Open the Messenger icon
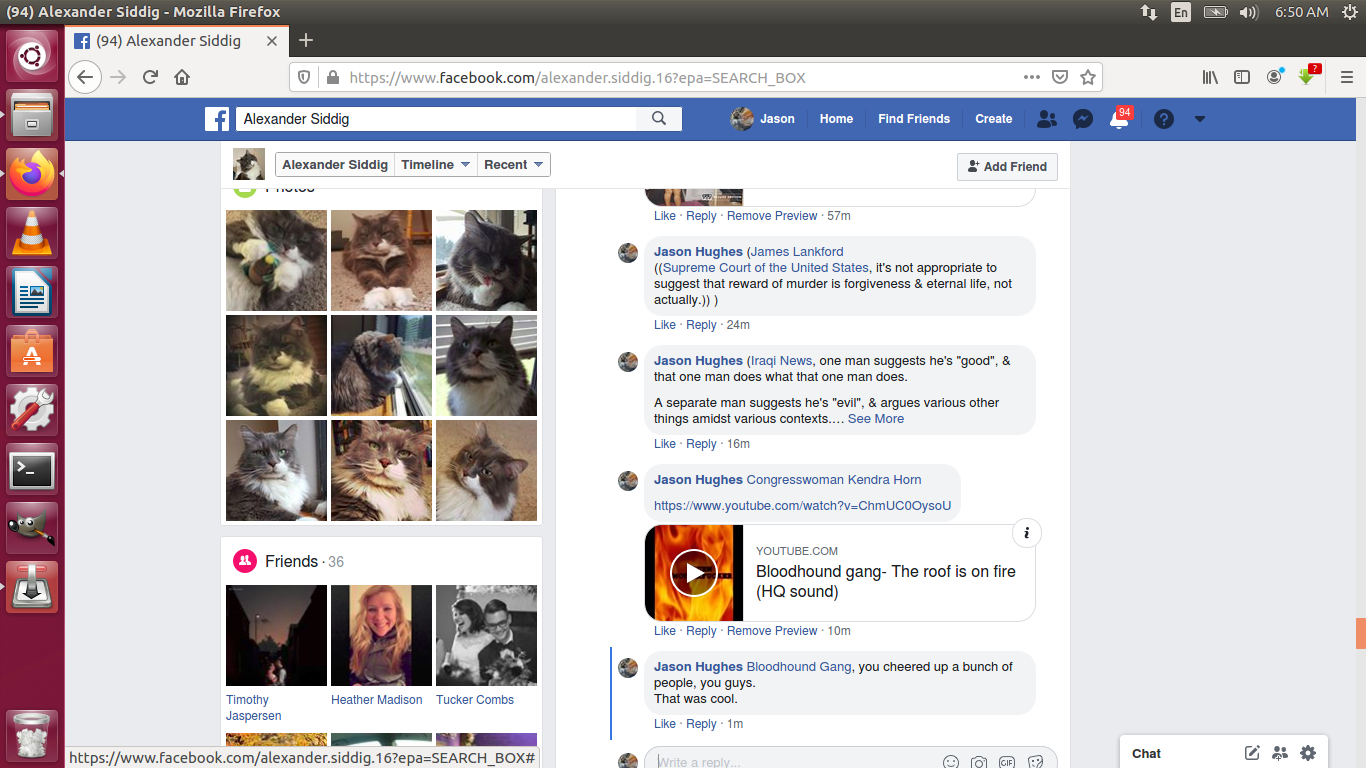Screen dimensions: 1366x768 pos(1082,119)
